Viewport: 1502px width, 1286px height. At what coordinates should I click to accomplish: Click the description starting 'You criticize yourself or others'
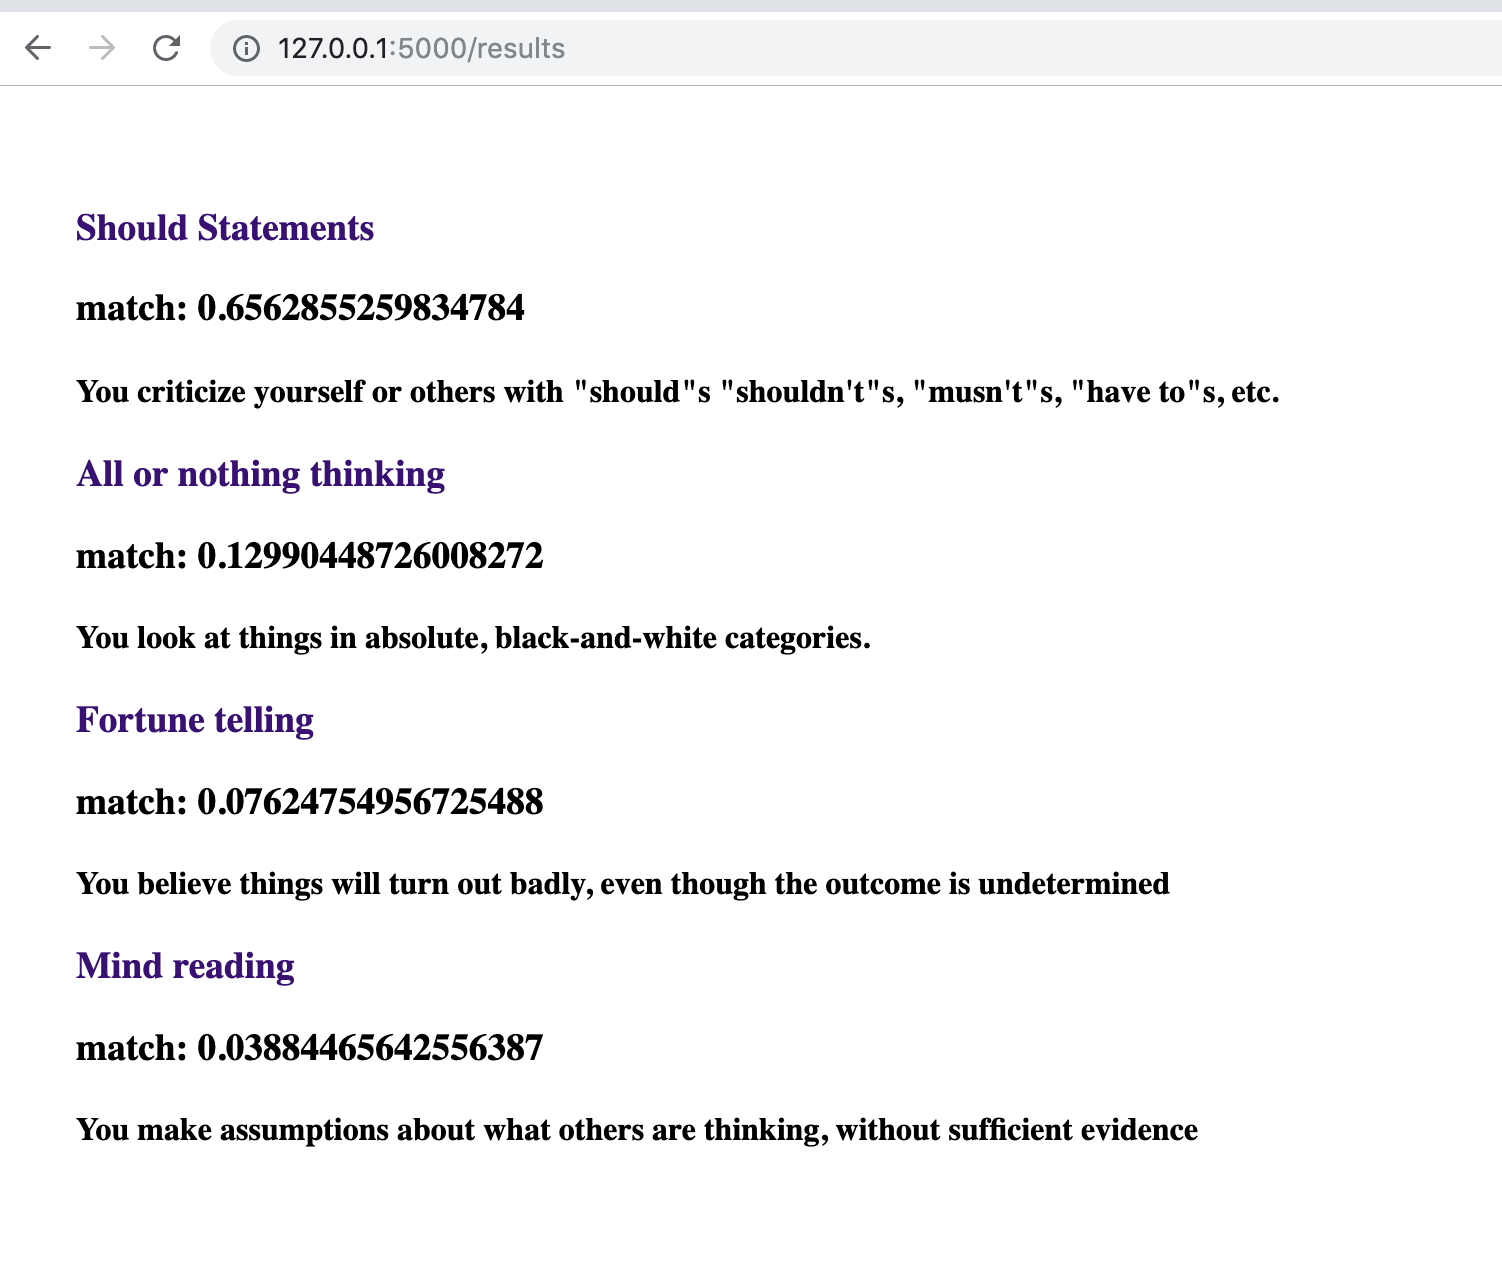(x=678, y=392)
